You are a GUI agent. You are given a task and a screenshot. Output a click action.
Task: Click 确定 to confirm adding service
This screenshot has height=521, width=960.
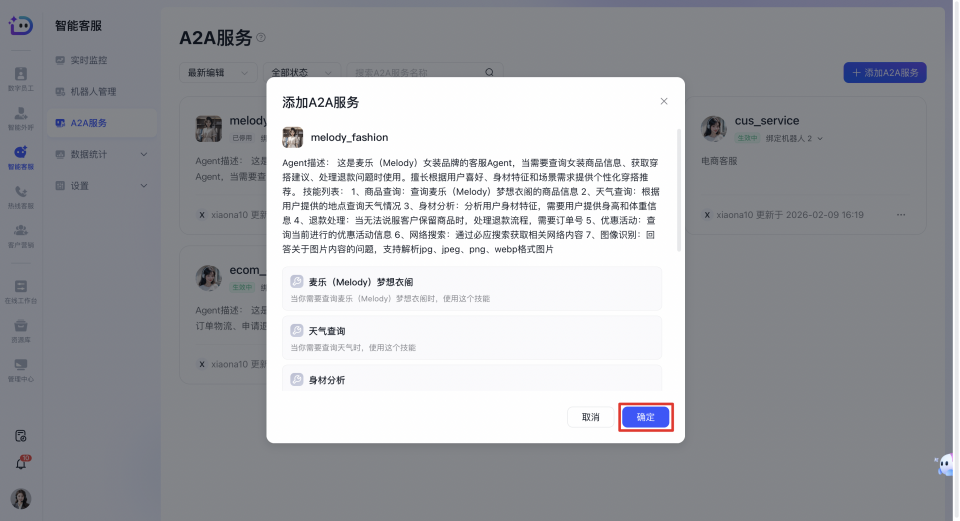click(645, 417)
